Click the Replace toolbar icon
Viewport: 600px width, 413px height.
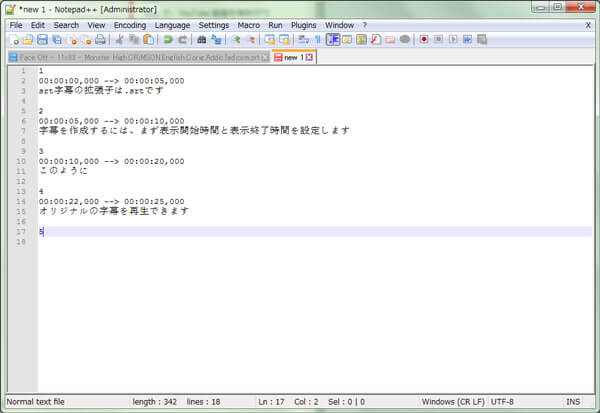coord(216,39)
